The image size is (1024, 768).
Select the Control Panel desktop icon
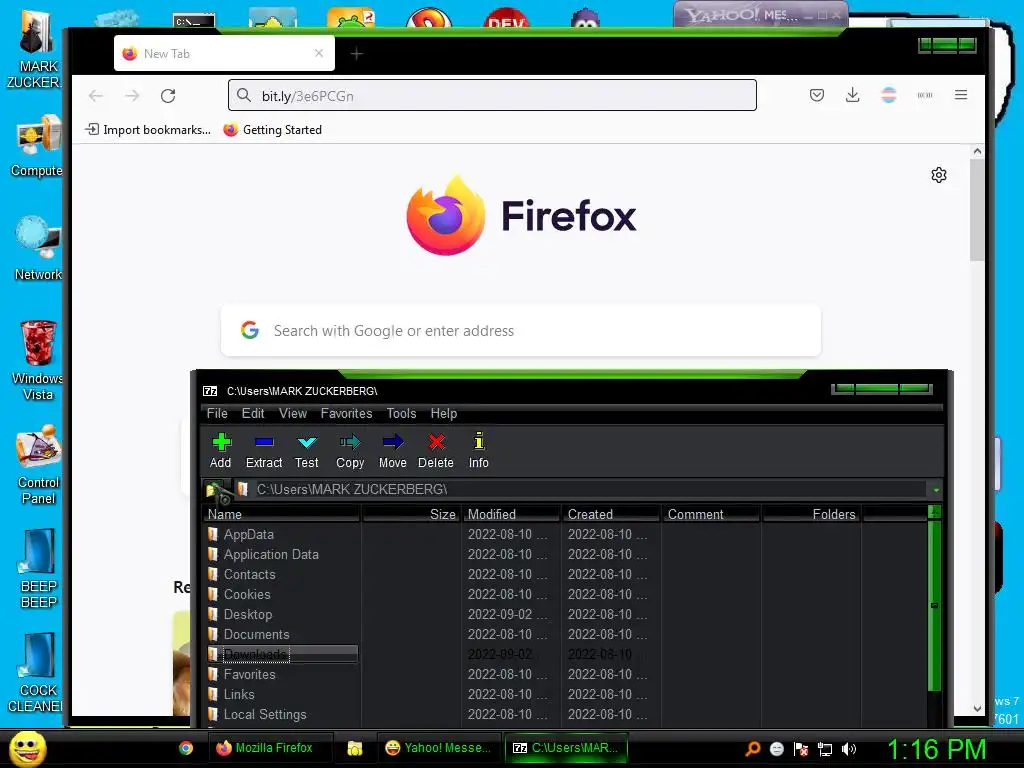(38, 464)
